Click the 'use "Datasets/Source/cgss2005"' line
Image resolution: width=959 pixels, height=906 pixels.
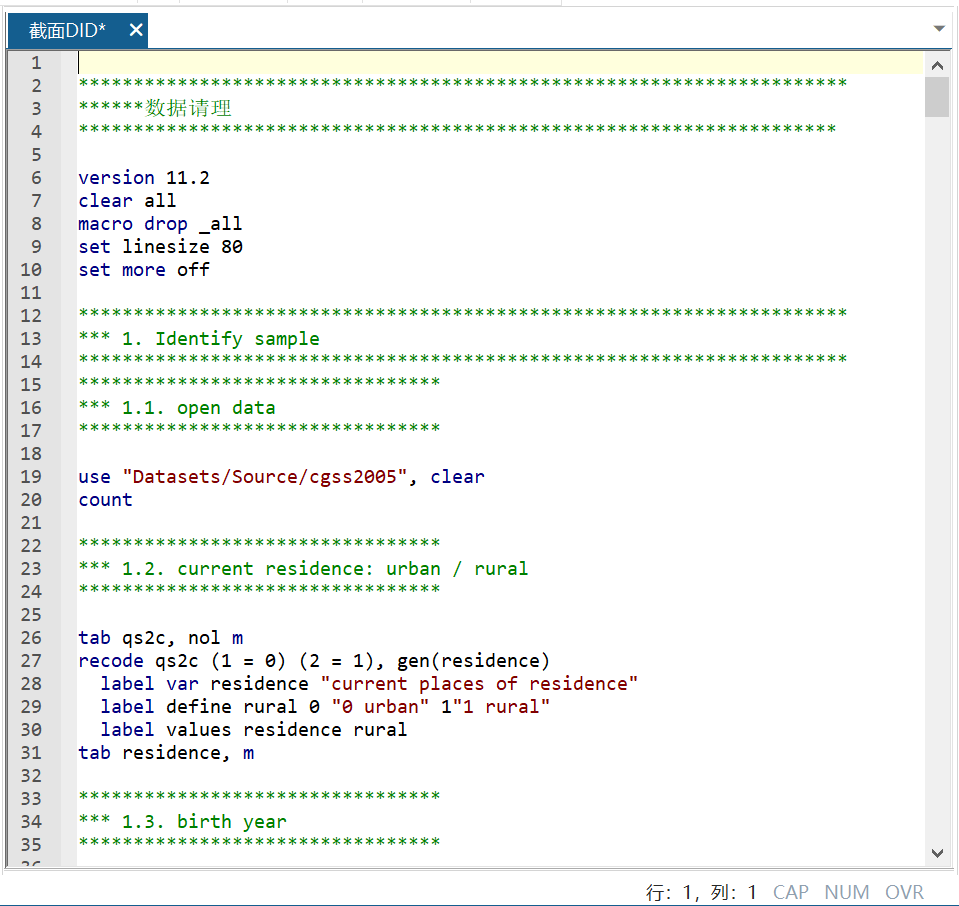coord(281,477)
